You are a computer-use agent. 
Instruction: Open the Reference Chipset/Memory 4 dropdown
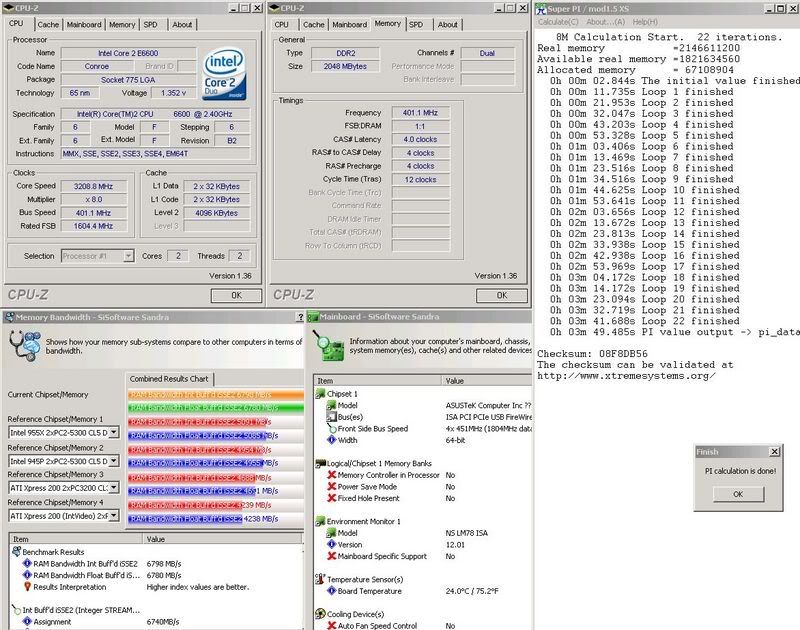pyautogui.click(x=114, y=516)
